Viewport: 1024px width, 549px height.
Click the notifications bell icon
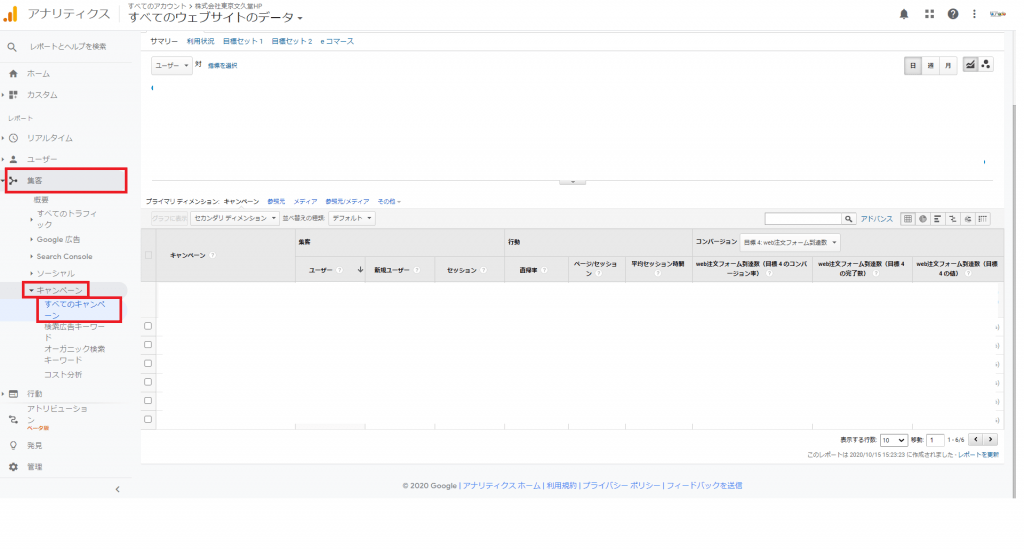click(904, 14)
